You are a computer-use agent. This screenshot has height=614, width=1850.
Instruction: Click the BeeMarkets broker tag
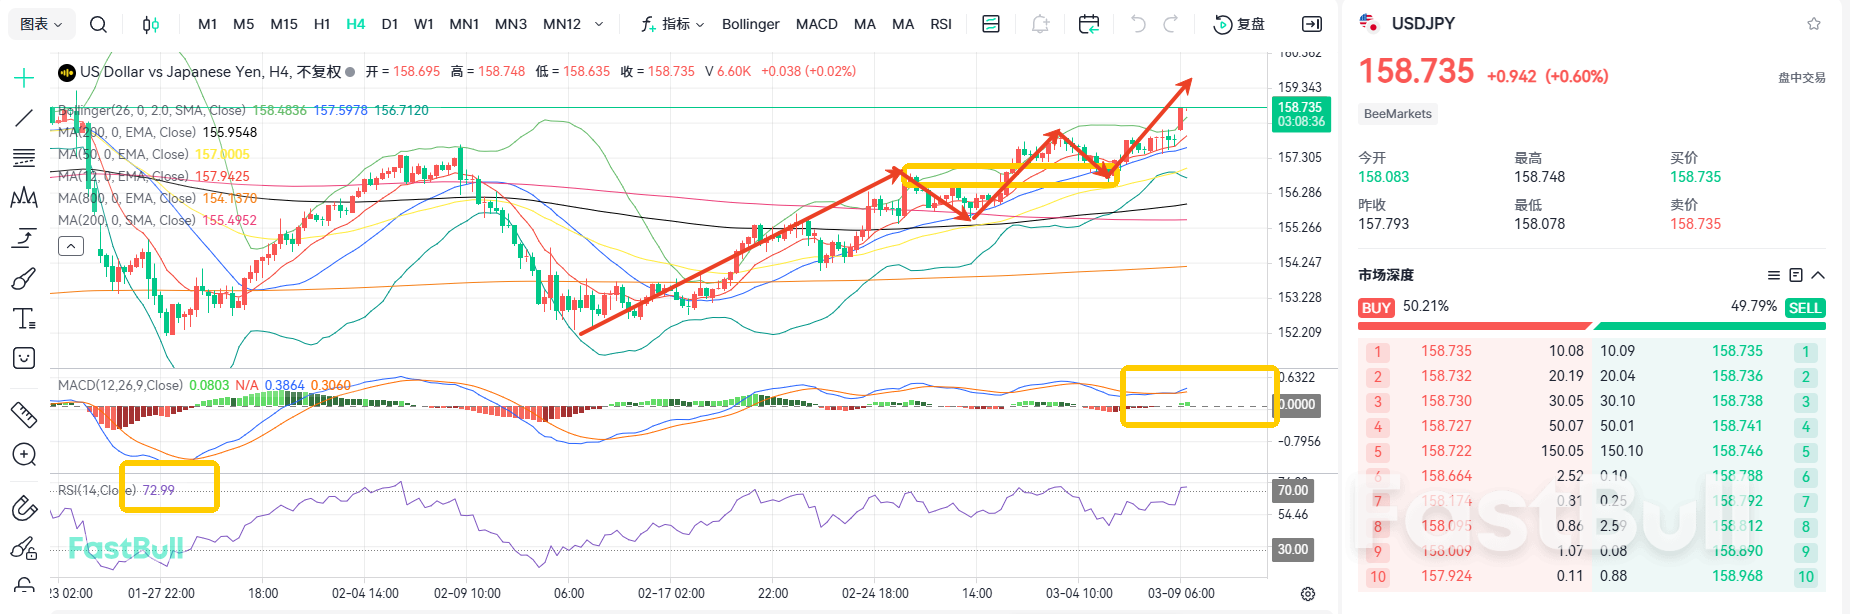point(1398,114)
